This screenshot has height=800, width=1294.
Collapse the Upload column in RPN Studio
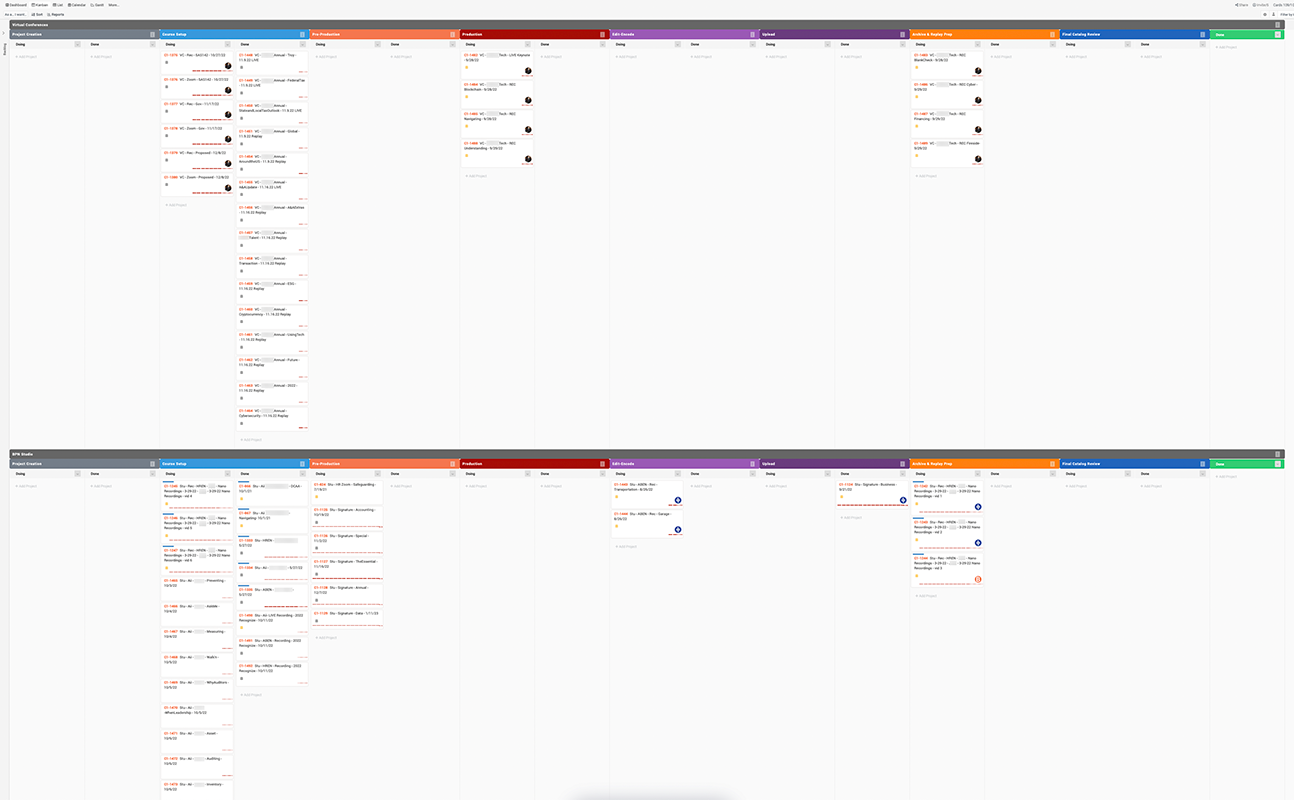[902, 463]
